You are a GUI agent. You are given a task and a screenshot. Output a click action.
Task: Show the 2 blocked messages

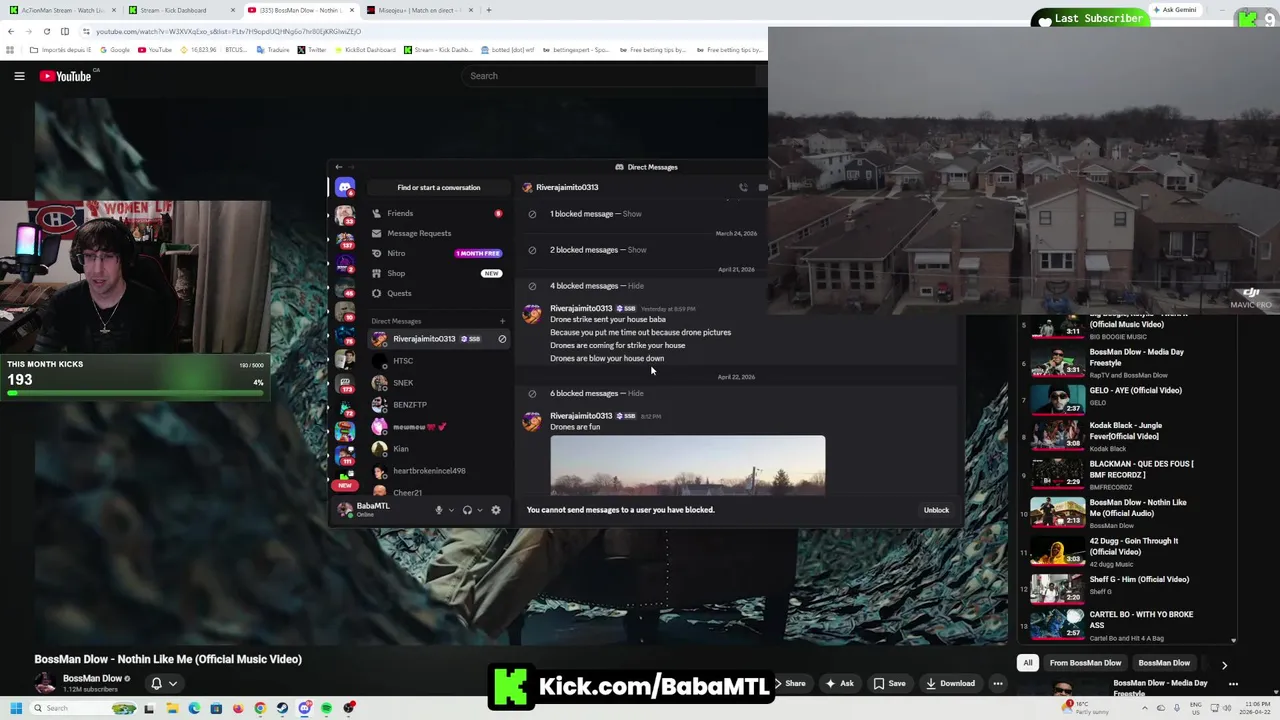click(637, 250)
